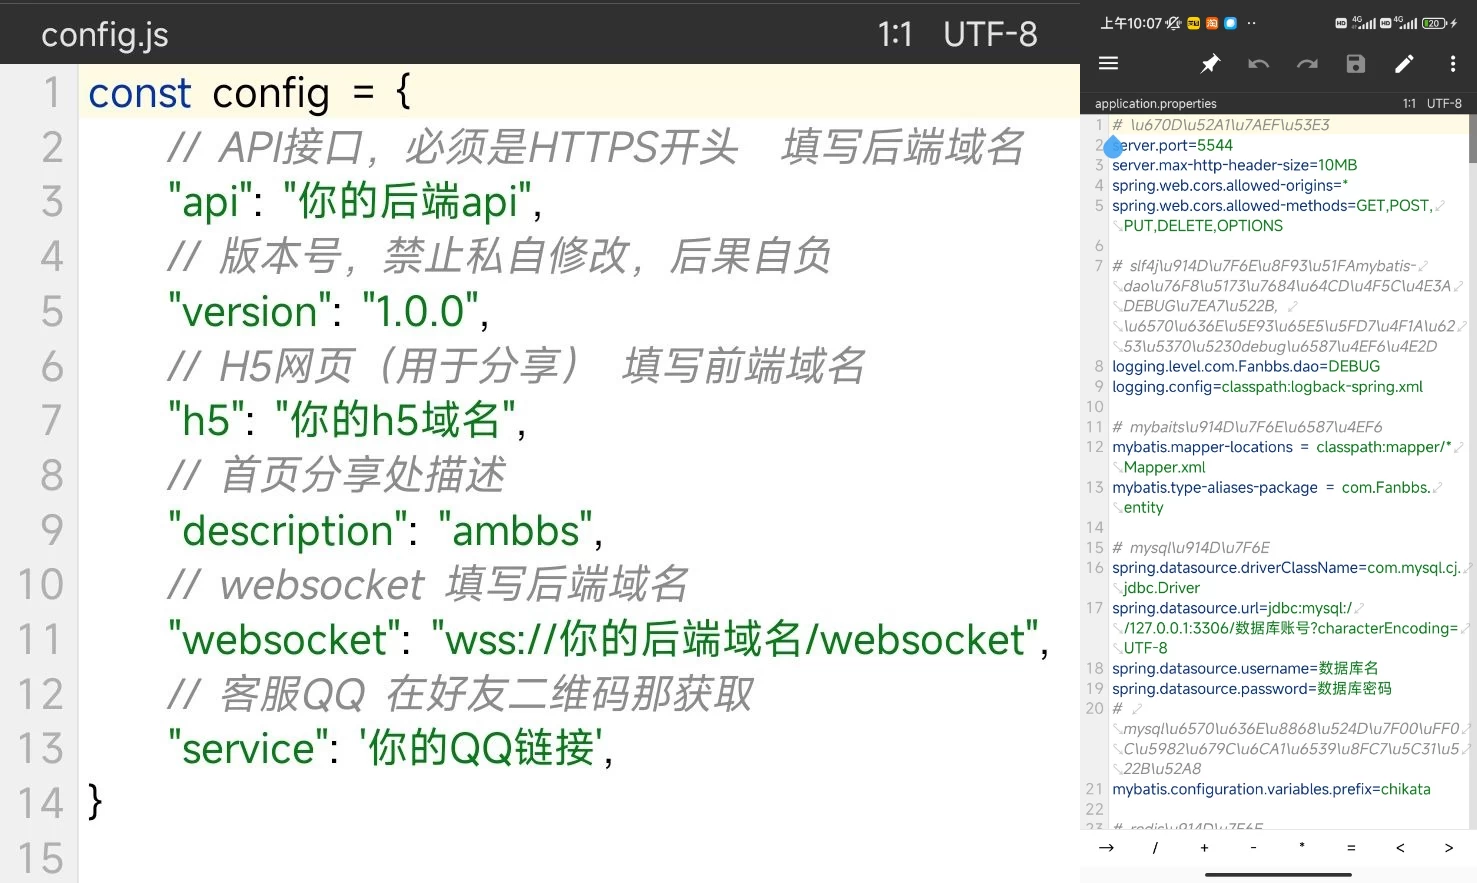Undo the last edit
This screenshot has width=1477, height=883.
click(1258, 64)
